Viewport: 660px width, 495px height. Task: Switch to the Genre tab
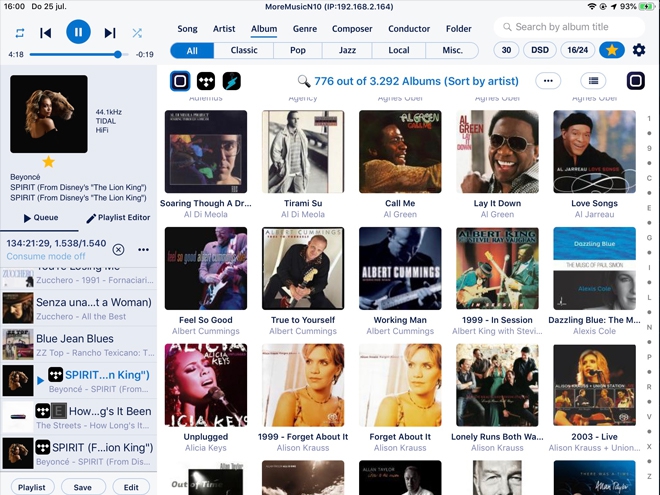tap(305, 29)
